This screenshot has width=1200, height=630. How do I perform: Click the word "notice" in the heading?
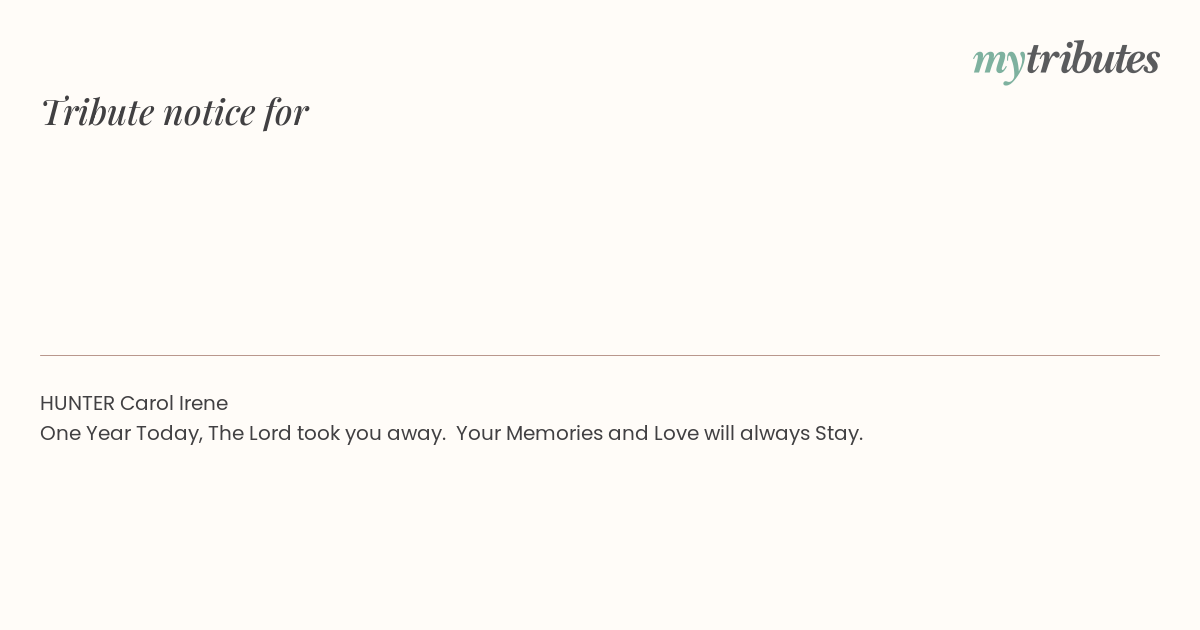click(x=209, y=113)
